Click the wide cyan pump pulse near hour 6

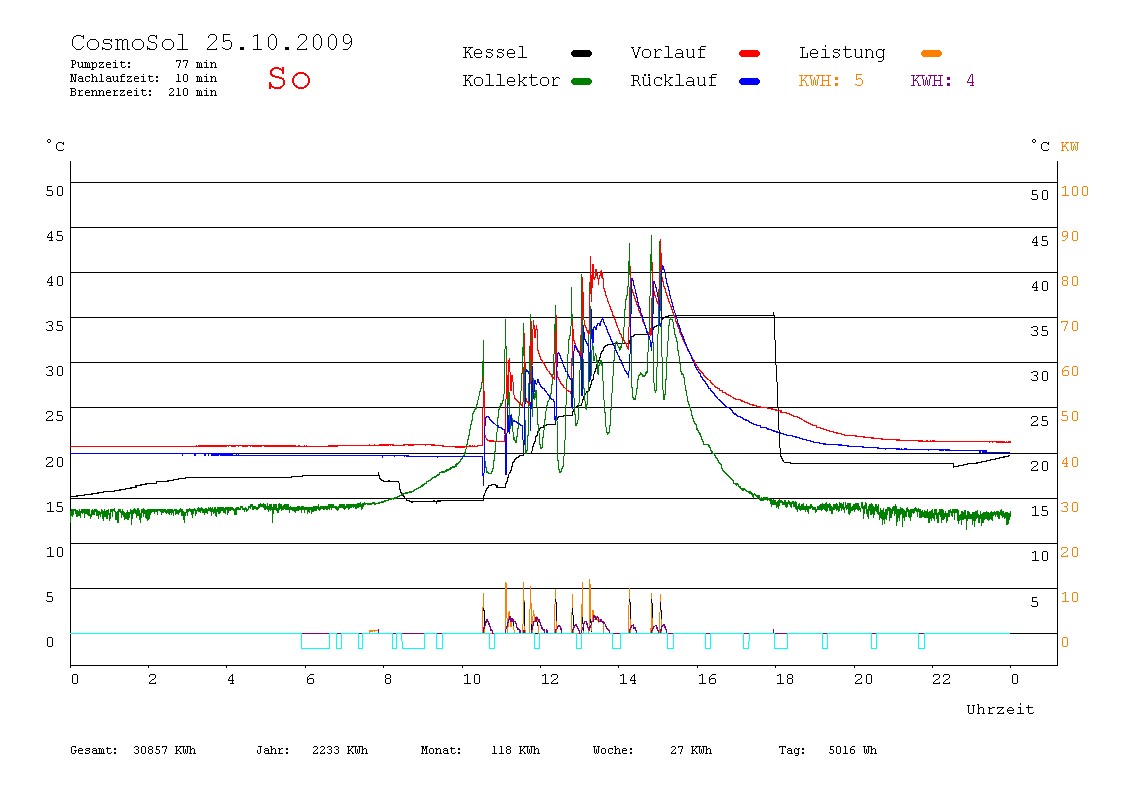pos(316,641)
